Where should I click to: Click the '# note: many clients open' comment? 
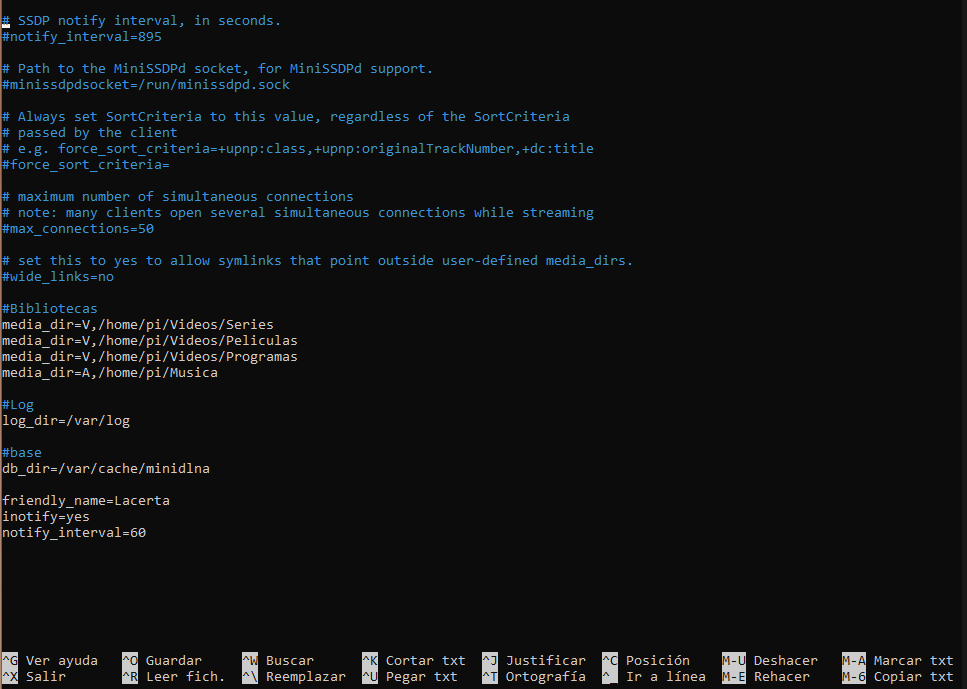[x=298, y=213]
